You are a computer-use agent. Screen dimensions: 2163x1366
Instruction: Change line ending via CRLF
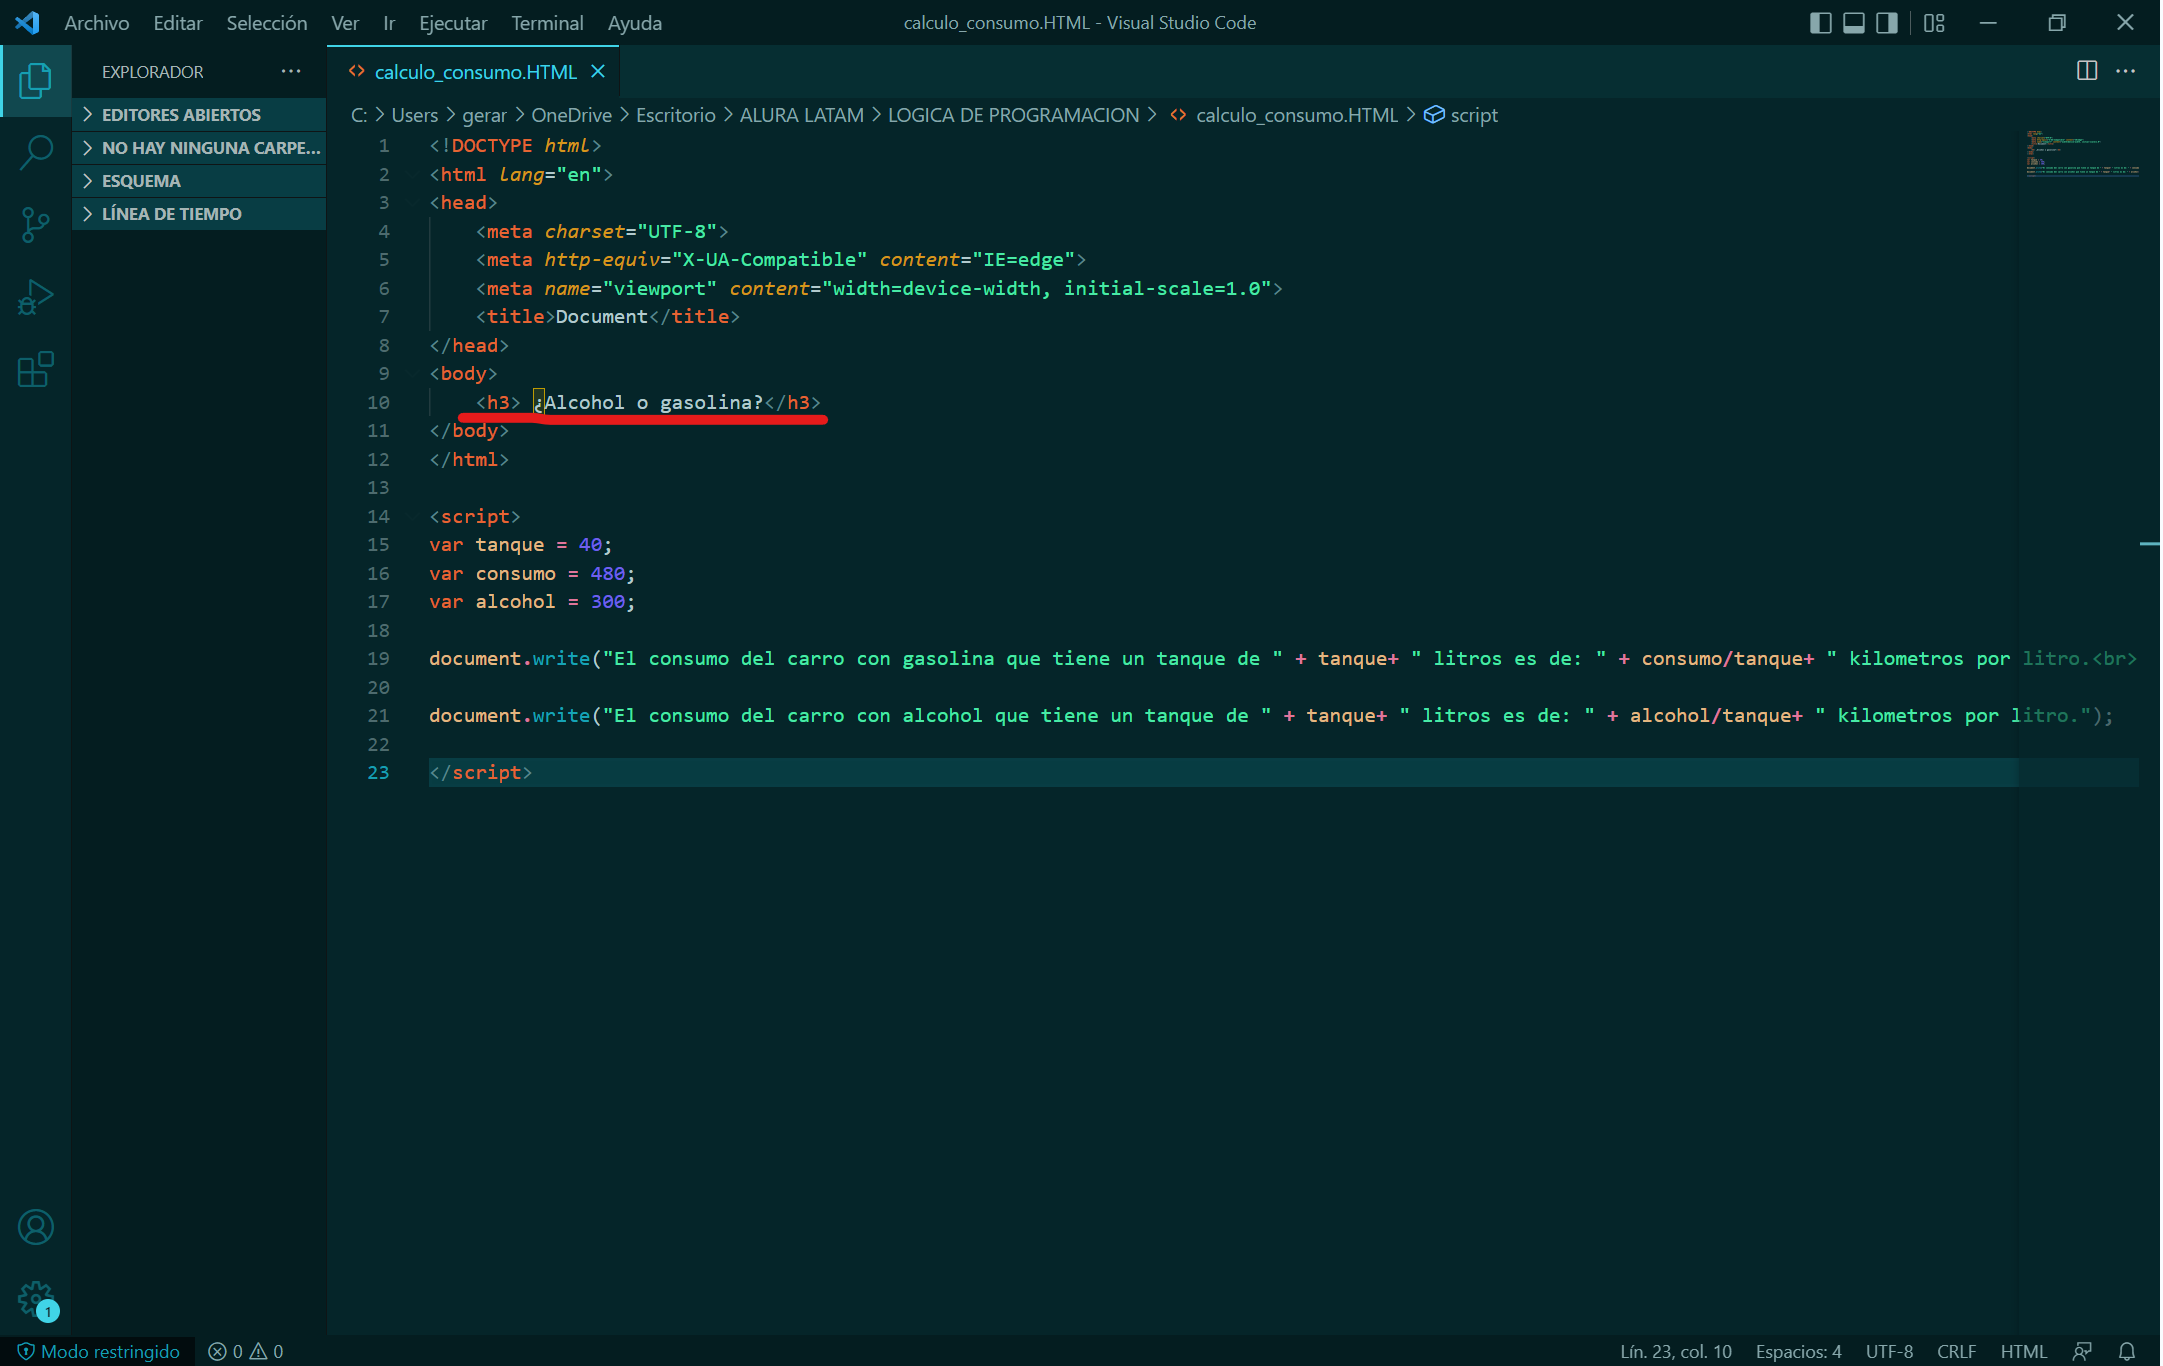pos(1956,1351)
